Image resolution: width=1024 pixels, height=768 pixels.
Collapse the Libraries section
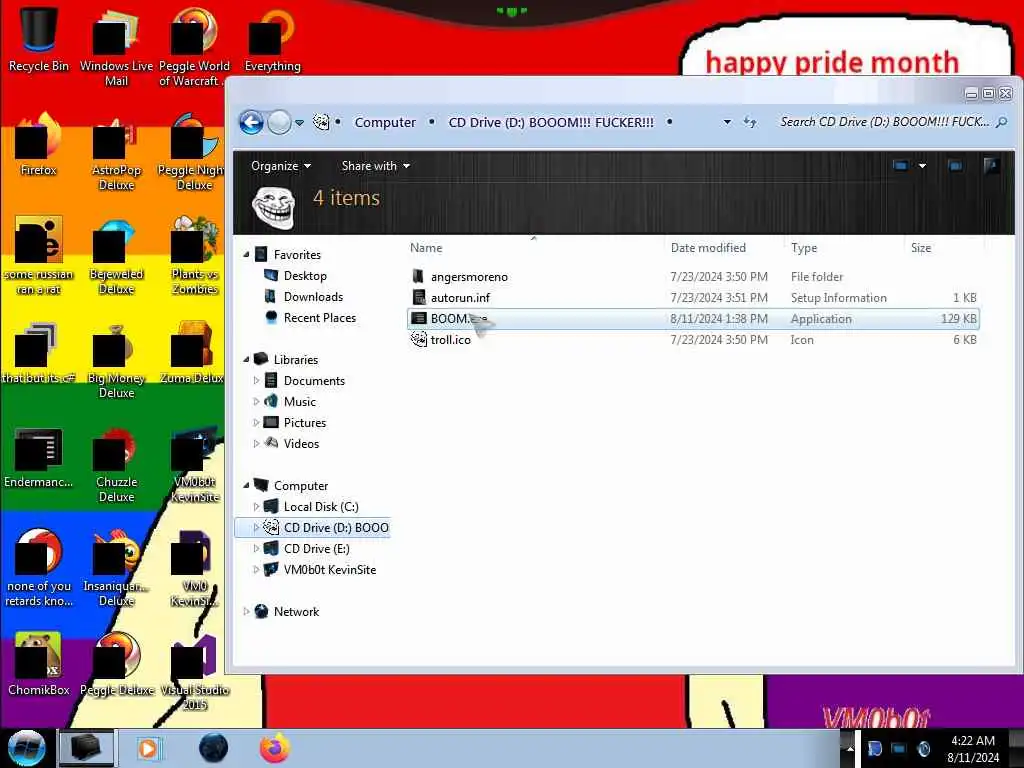[246, 359]
